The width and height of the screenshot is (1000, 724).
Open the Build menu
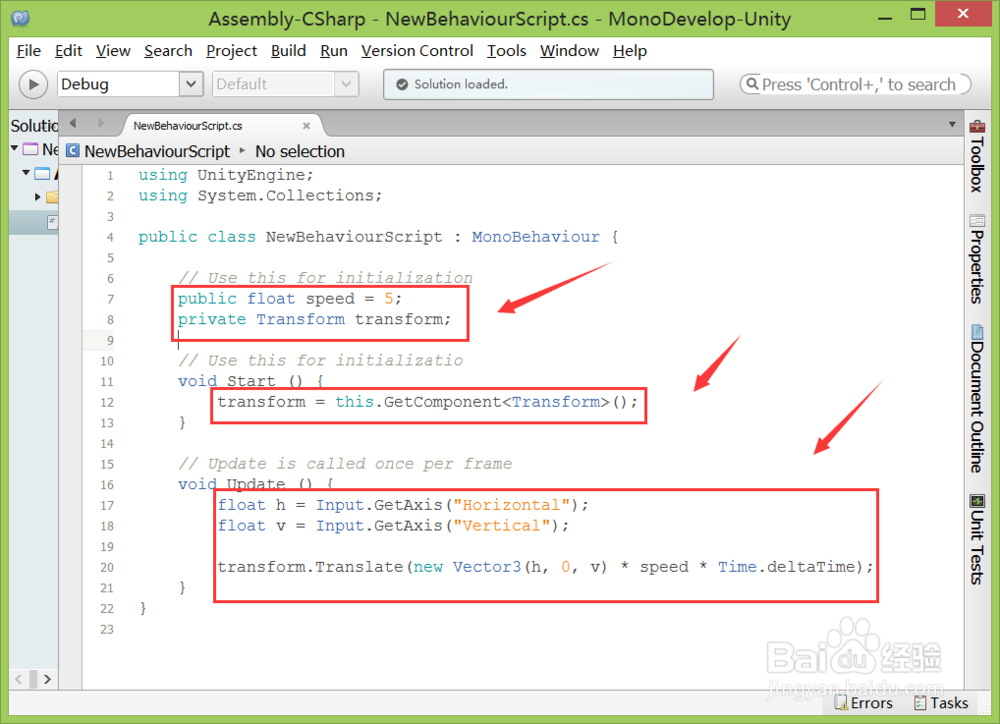pos(288,51)
